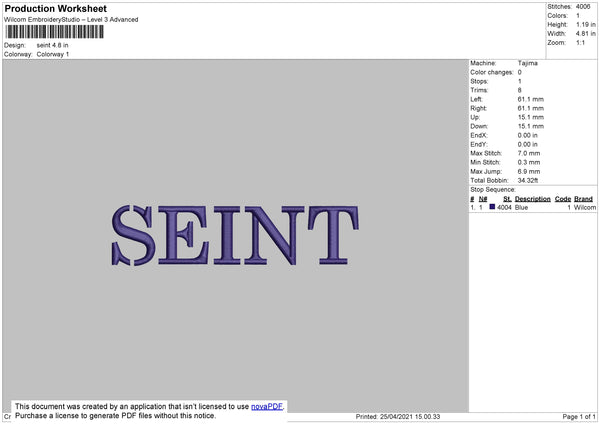The width and height of the screenshot is (600, 424).
Task: Click the 'Code' column header
Action: [563, 199]
